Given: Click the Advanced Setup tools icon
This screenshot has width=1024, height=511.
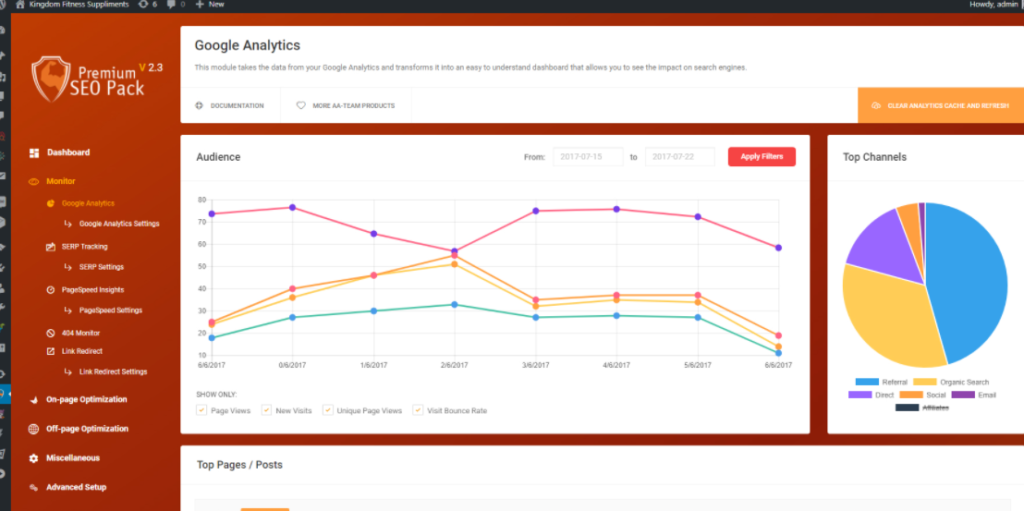Looking at the screenshot, I should point(34,487).
